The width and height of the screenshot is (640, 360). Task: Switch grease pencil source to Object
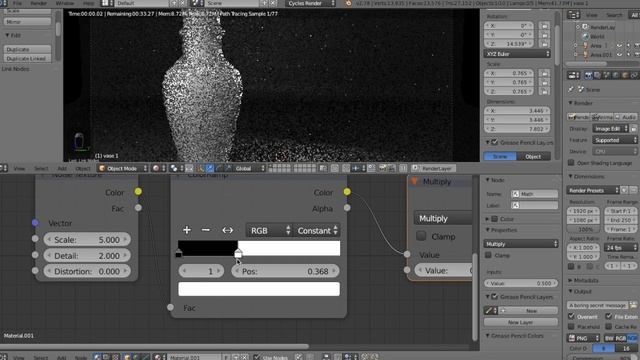click(x=533, y=156)
